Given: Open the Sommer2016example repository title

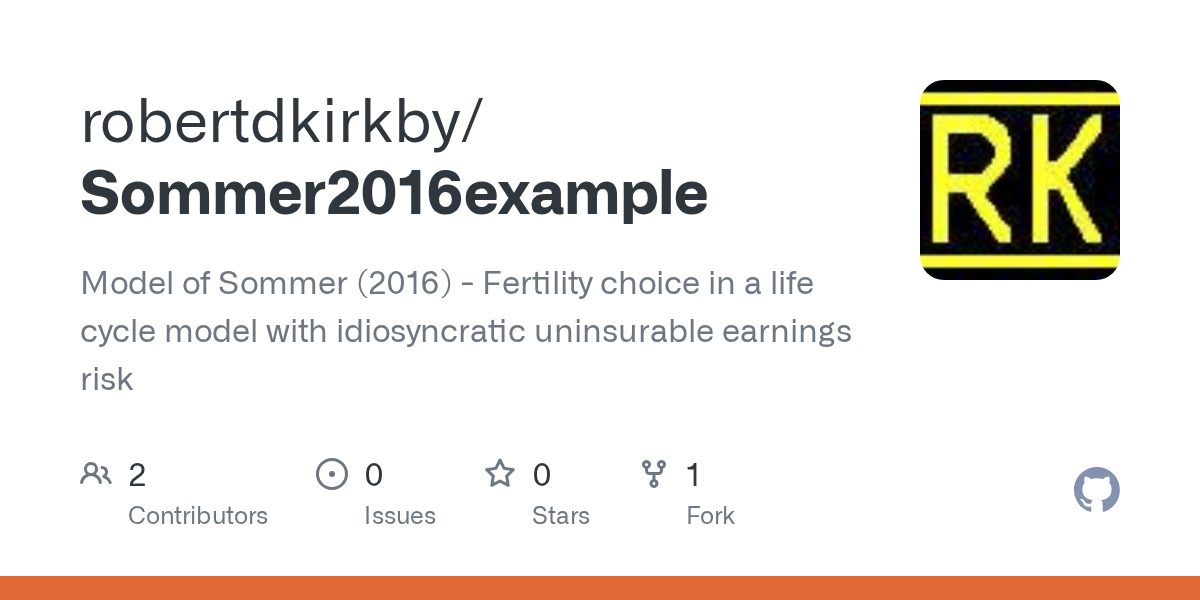Looking at the screenshot, I should point(394,193).
